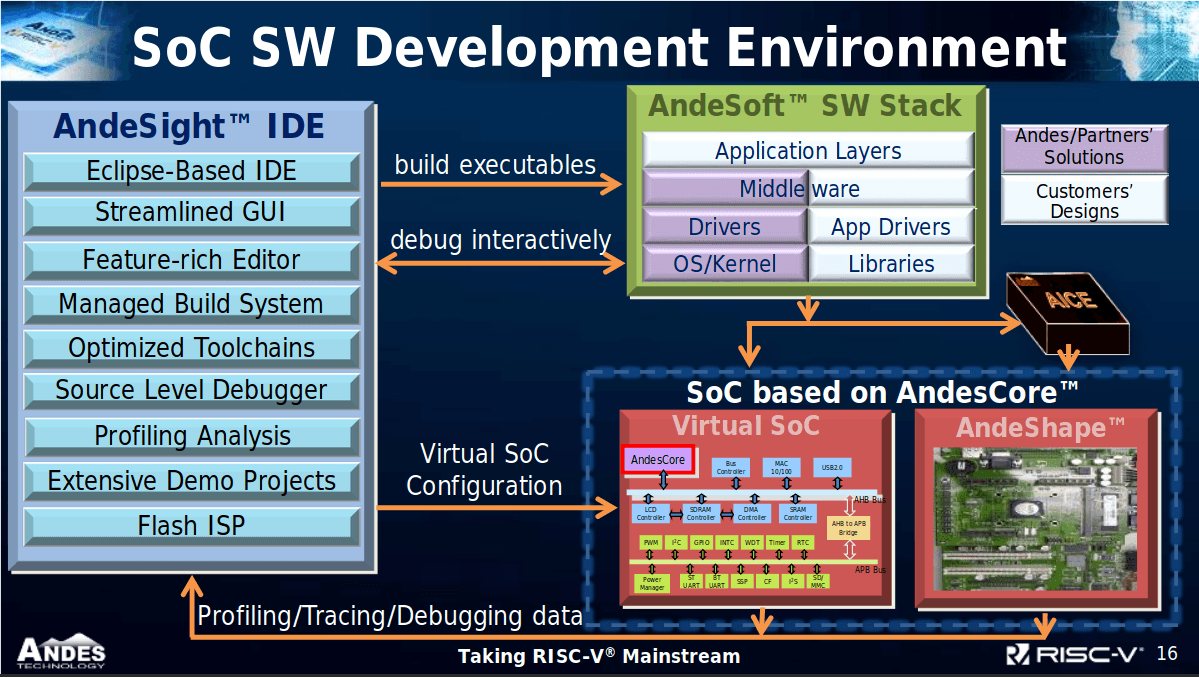This screenshot has height=677, width=1199.
Task: Select the Flash ISP box
Action: click(x=191, y=526)
